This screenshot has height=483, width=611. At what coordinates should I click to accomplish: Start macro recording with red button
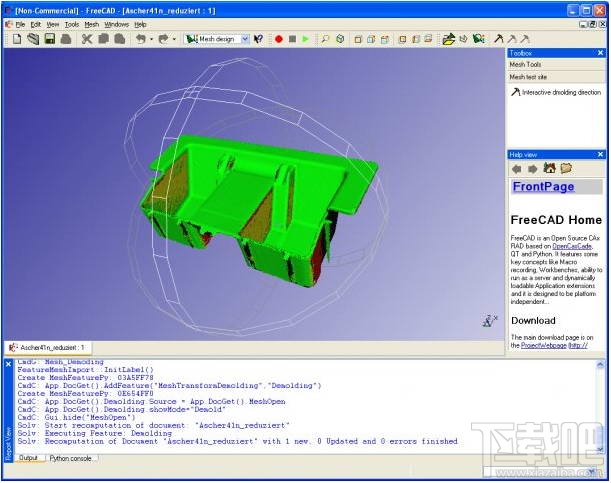279,39
